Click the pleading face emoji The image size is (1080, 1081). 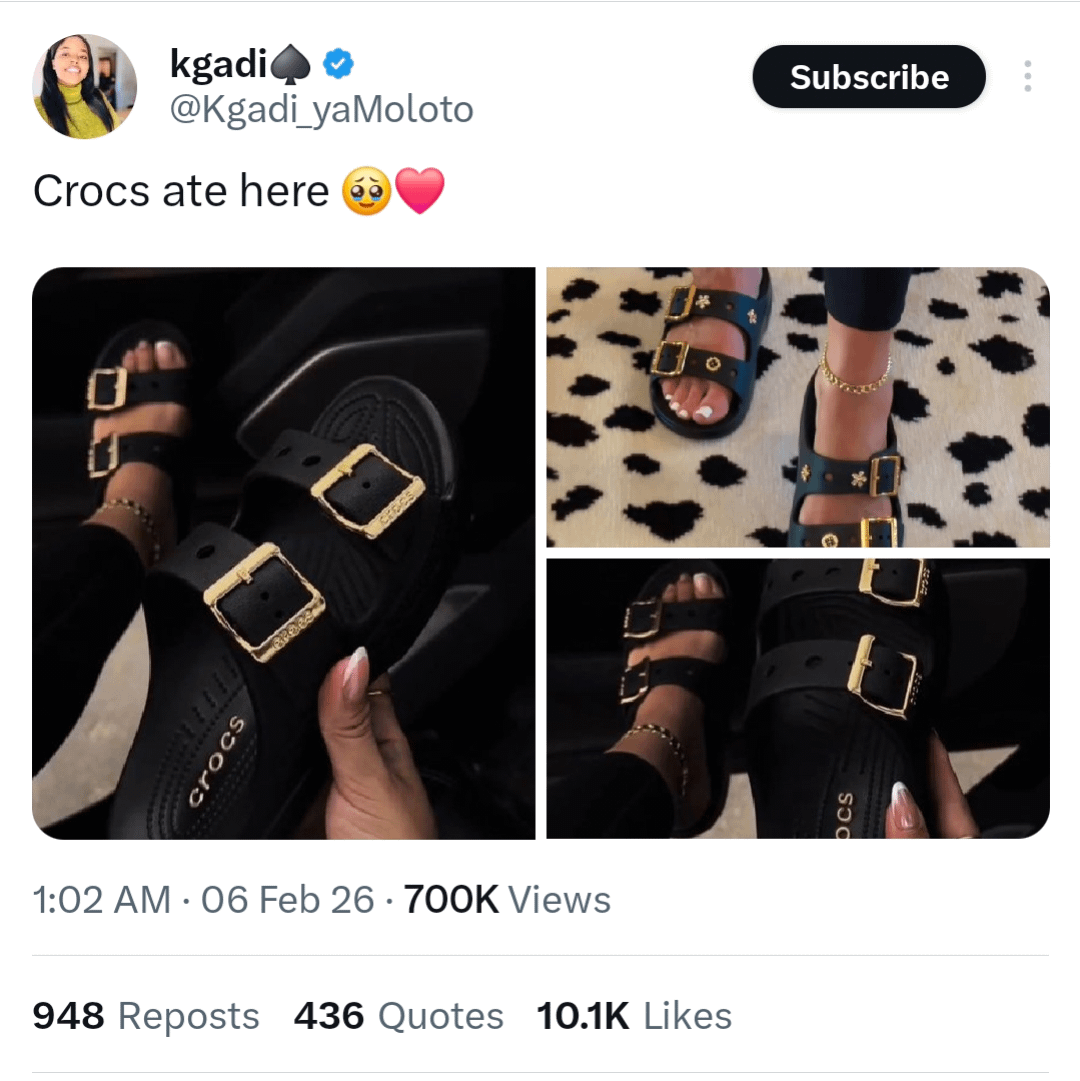pos(367,190)
